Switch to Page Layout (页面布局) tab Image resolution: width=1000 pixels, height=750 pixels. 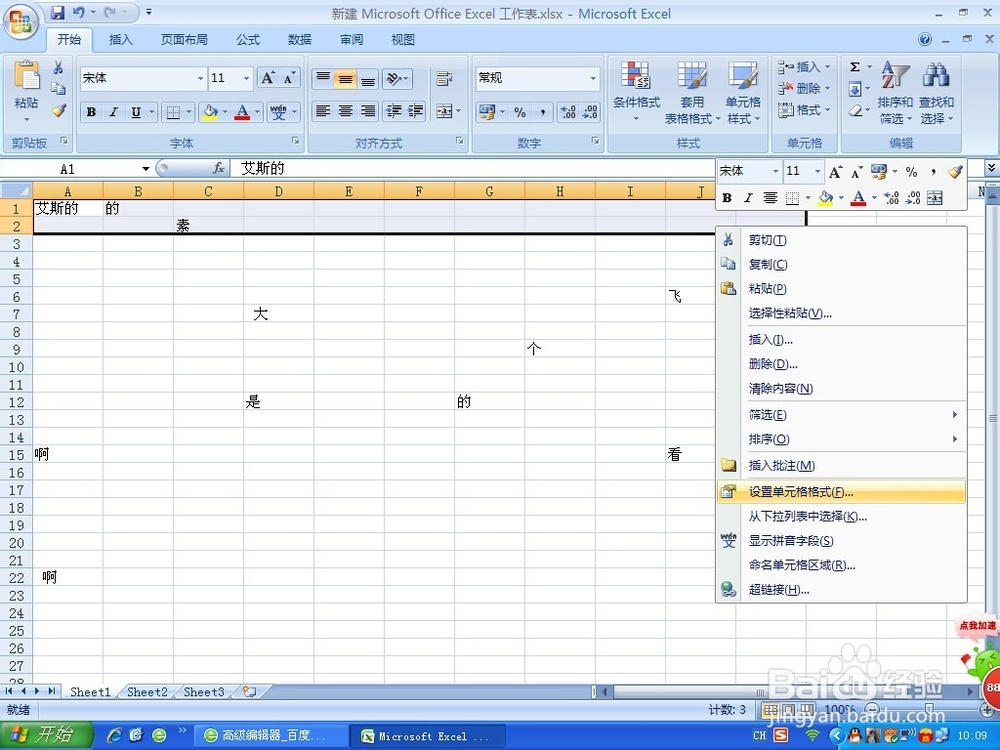point(184,40)
